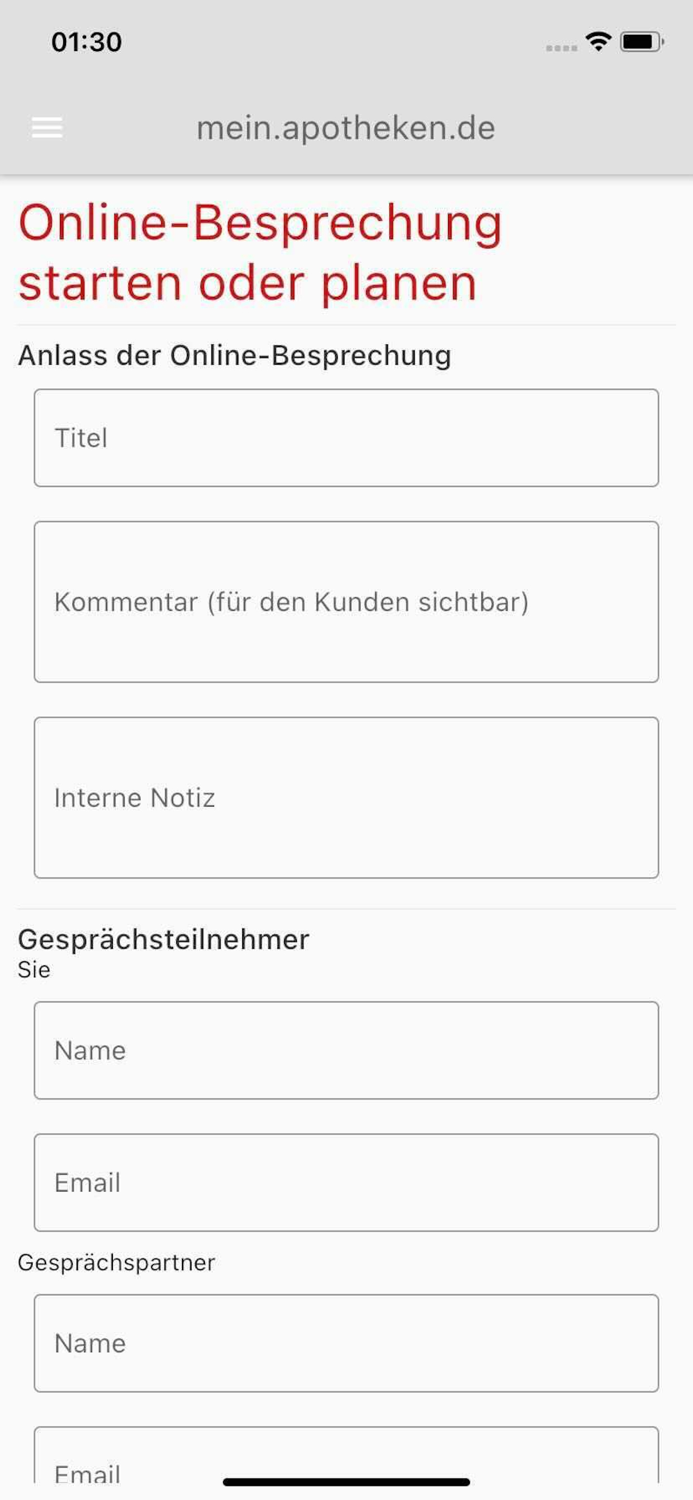Click the Name field under Gesprächspartner
The width and height of the screenshot is (693, 1500).
point(346,1343)
